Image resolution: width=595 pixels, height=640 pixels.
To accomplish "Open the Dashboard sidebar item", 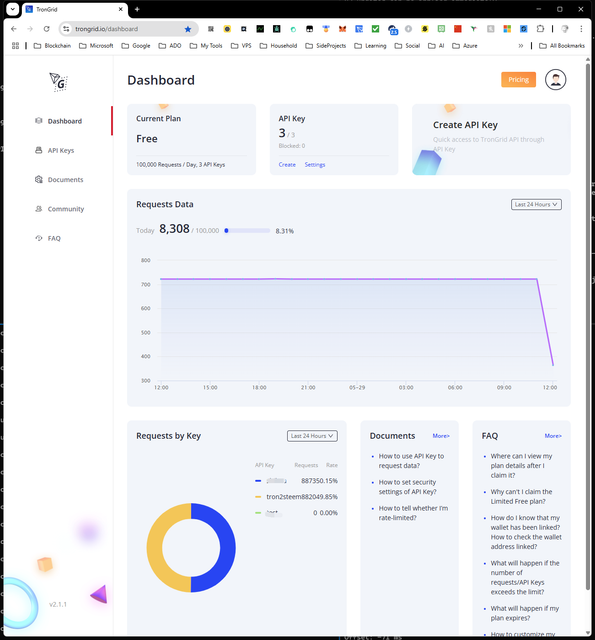I will point(58,121).
